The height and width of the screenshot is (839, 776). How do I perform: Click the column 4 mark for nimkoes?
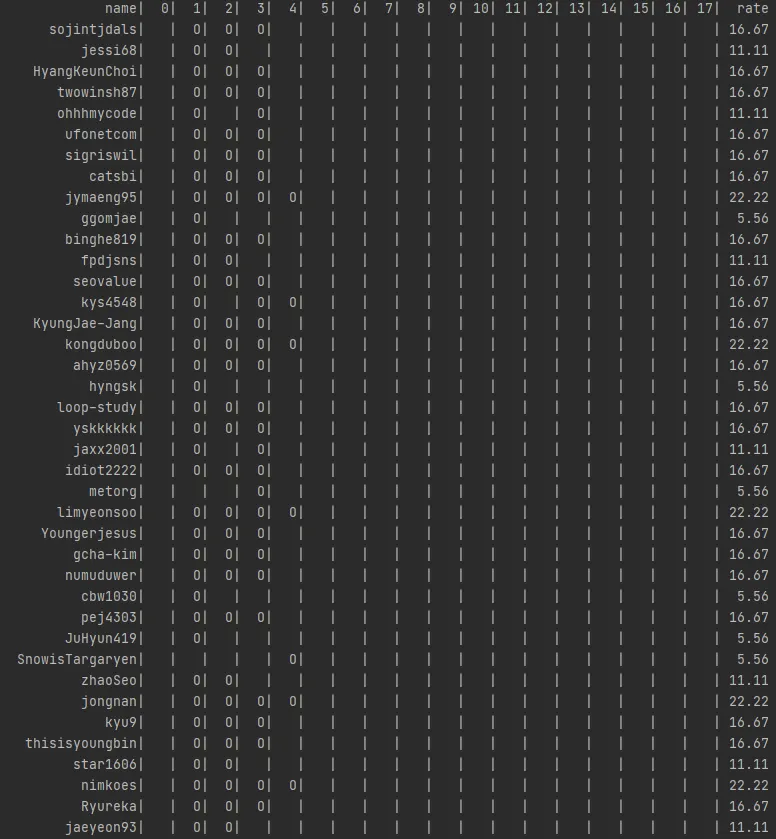pyautogui.click(x=293, y=785)
